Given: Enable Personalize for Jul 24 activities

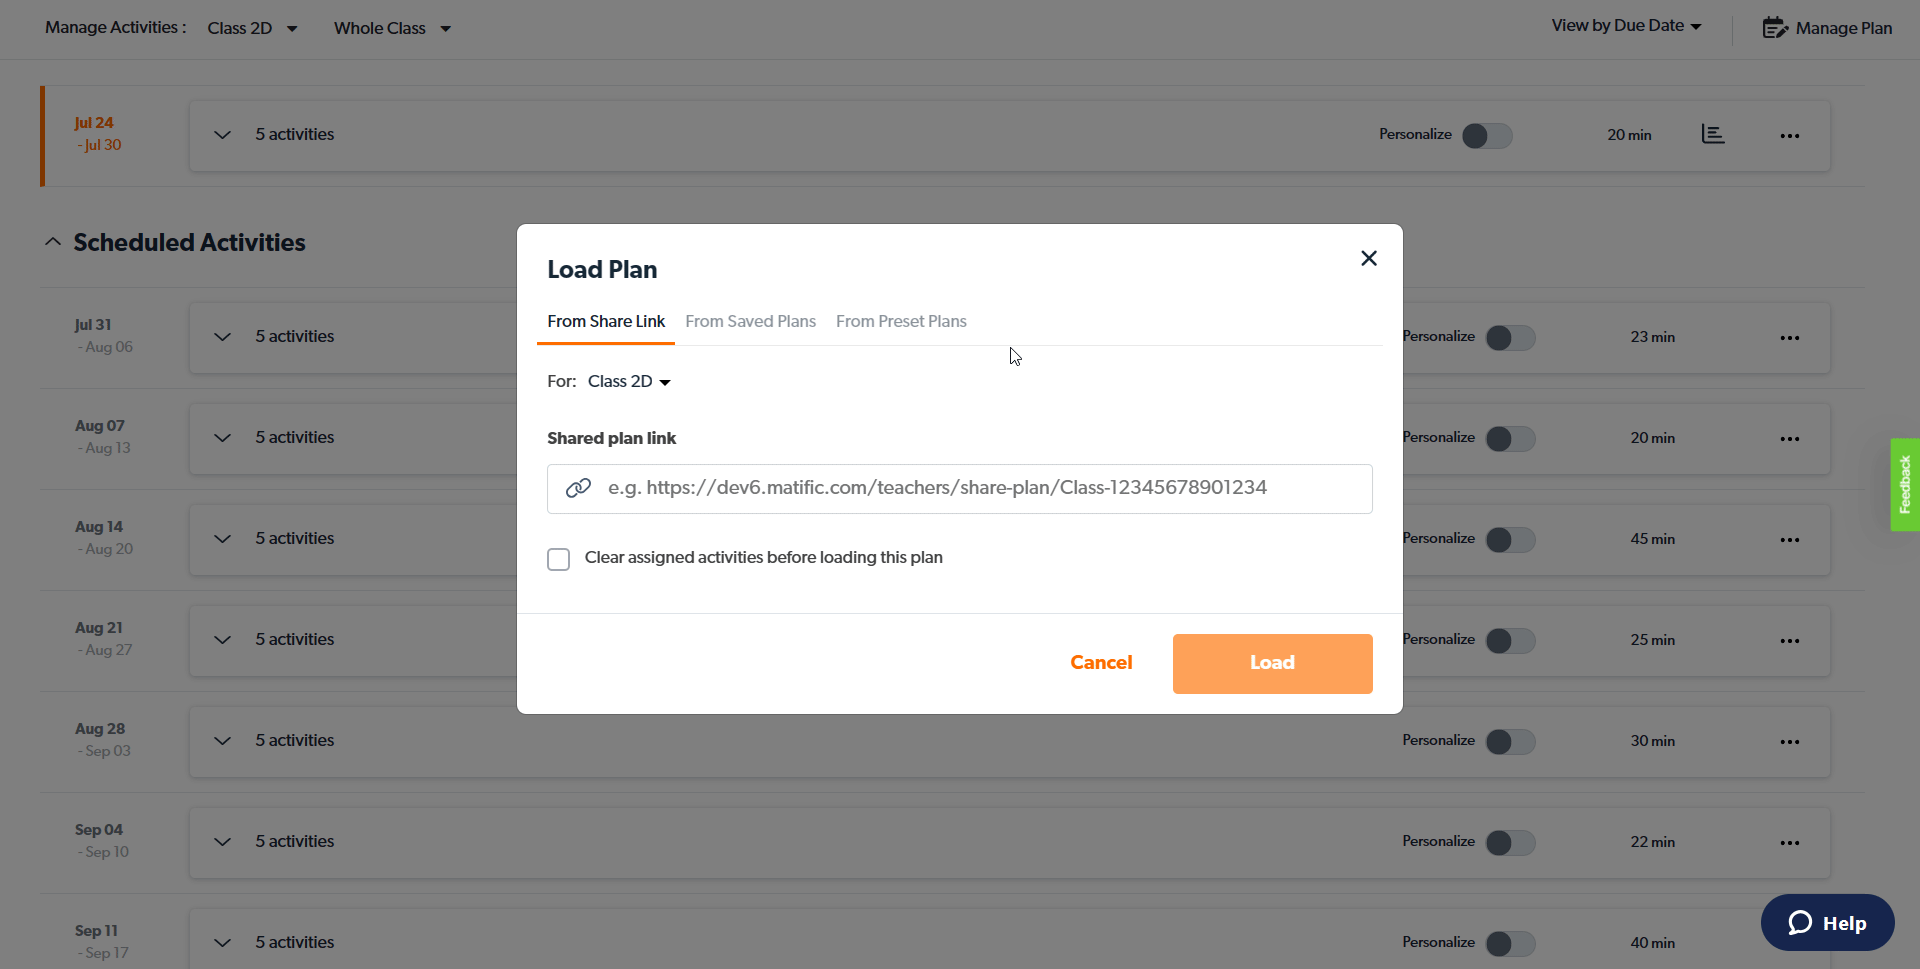Looking at the screenshot, I should [x=1486, y=135].
